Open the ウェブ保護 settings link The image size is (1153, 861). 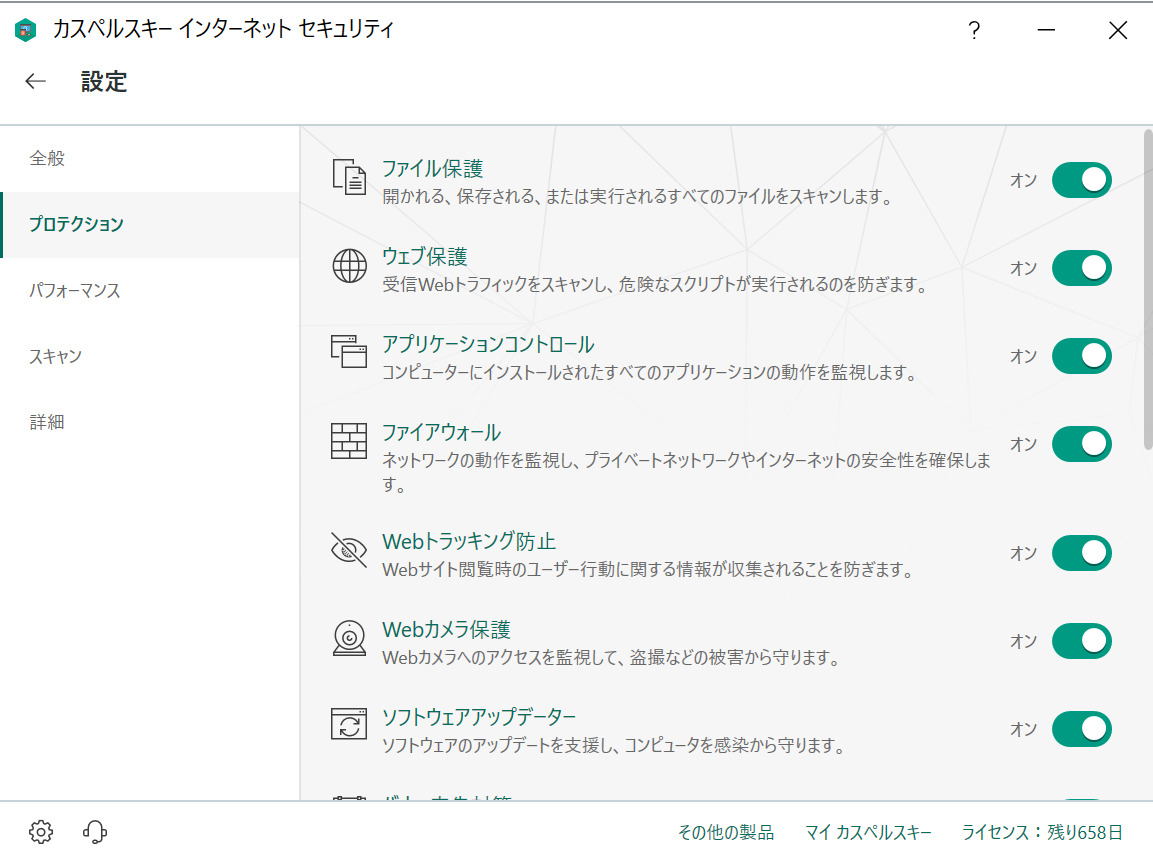[424, 256]
